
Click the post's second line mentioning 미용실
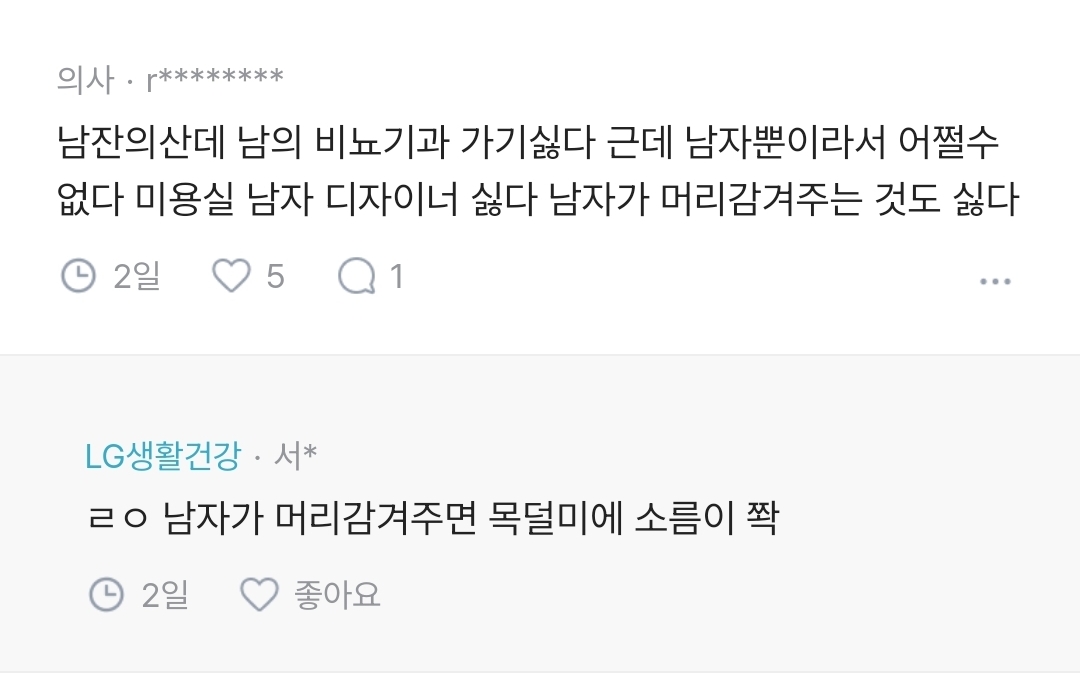point(537,200)
